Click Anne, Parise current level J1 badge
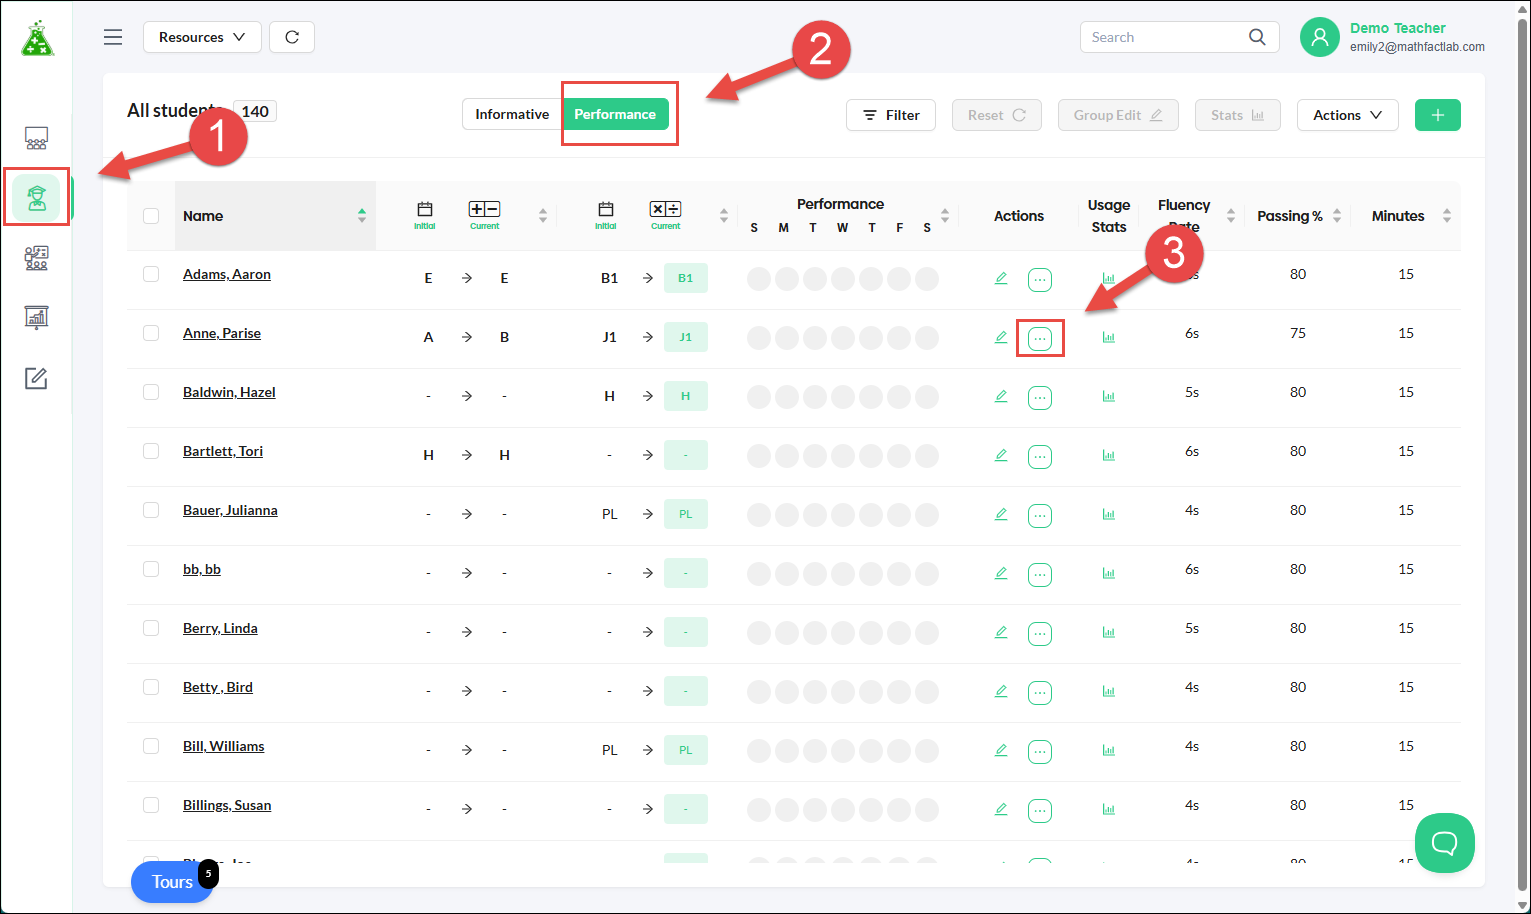Image resolution: width=1531 pixels, height=914 pixels. [x=686, y=337]
